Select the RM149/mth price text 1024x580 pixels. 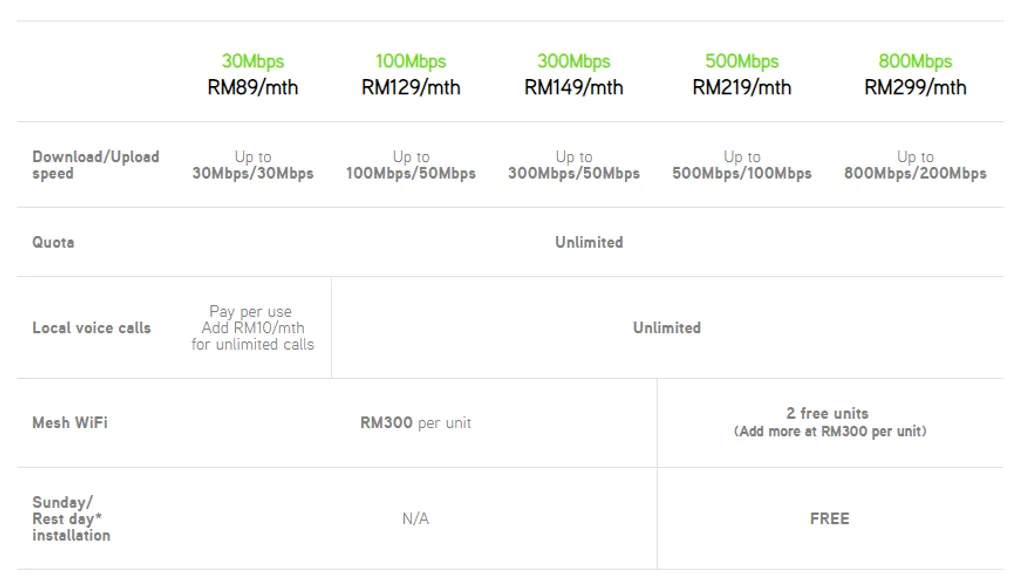pos(574,88)
